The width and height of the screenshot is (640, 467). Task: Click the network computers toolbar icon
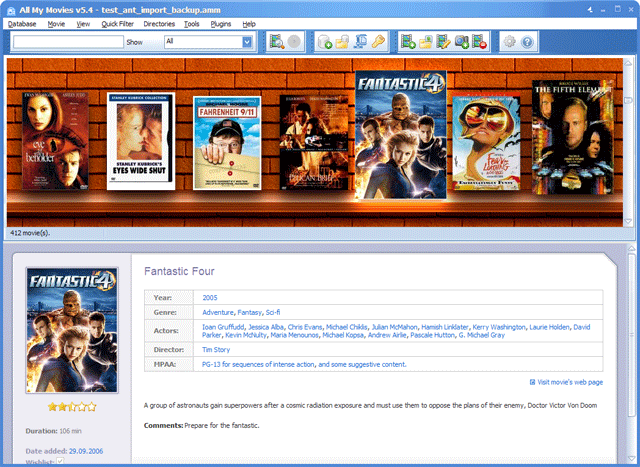pos(360,42)
